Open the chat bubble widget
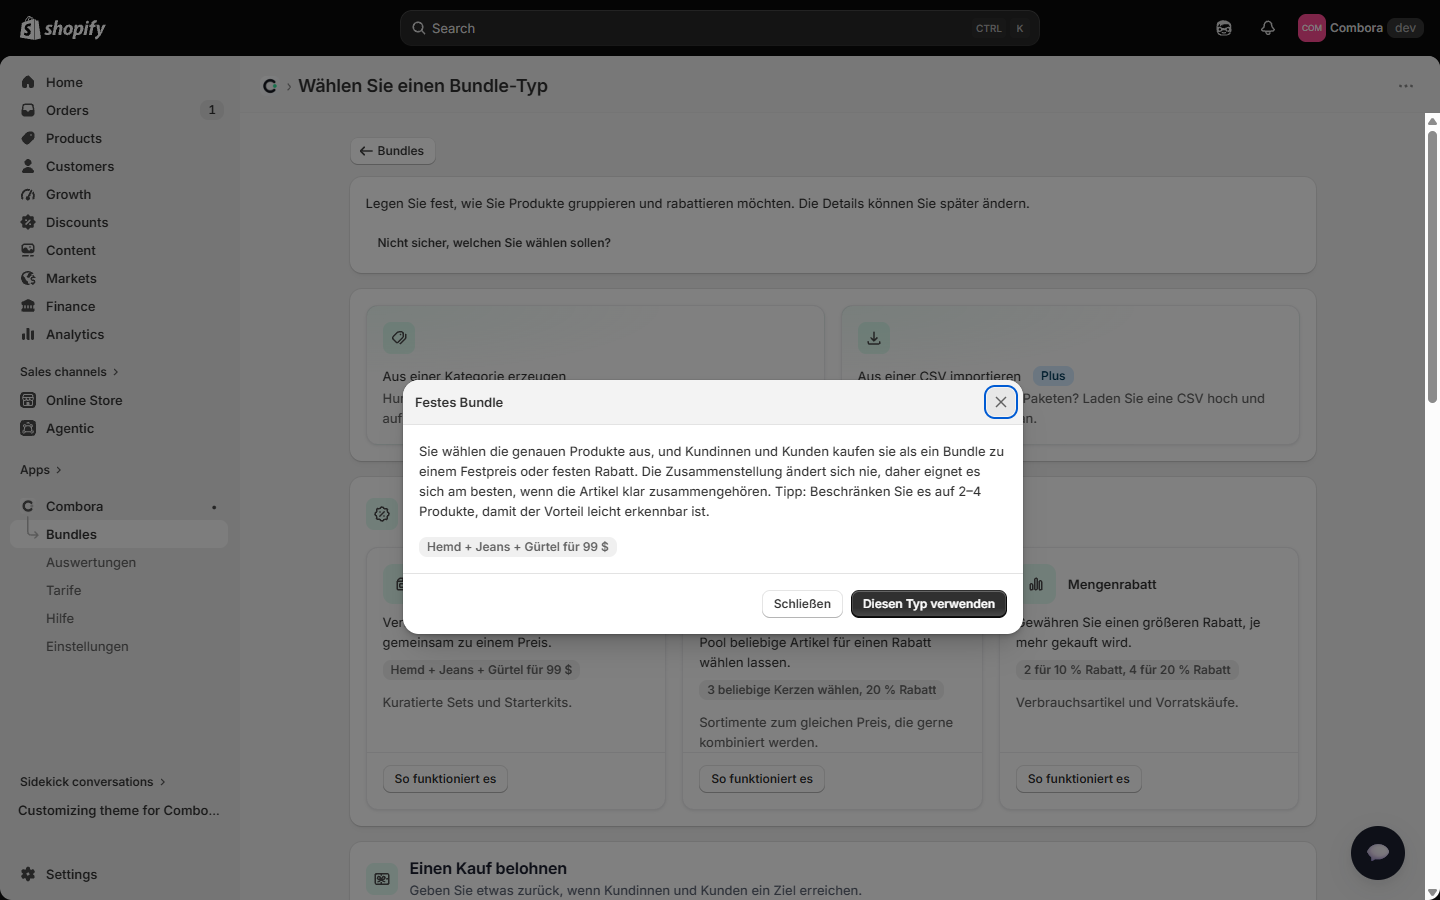The height and width of the screenshot is (900, 1440). coord(1378,853)
